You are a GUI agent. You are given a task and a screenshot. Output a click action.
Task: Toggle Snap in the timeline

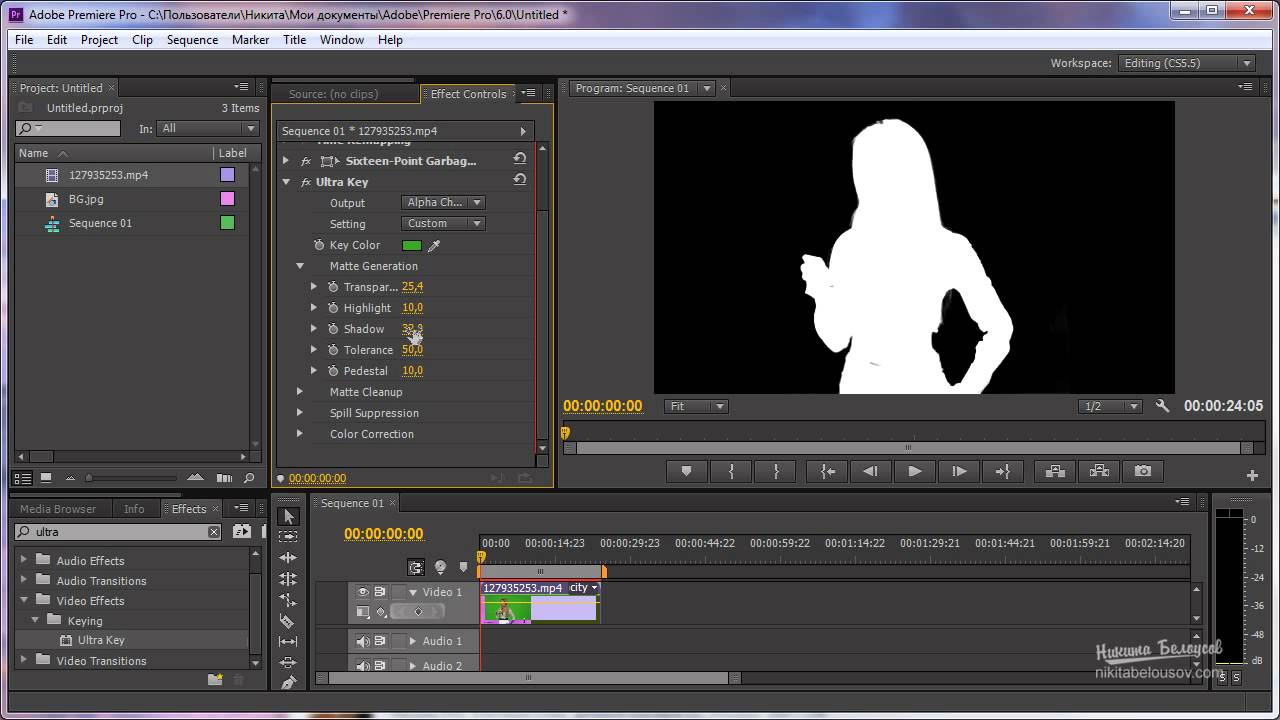point(416,567)
